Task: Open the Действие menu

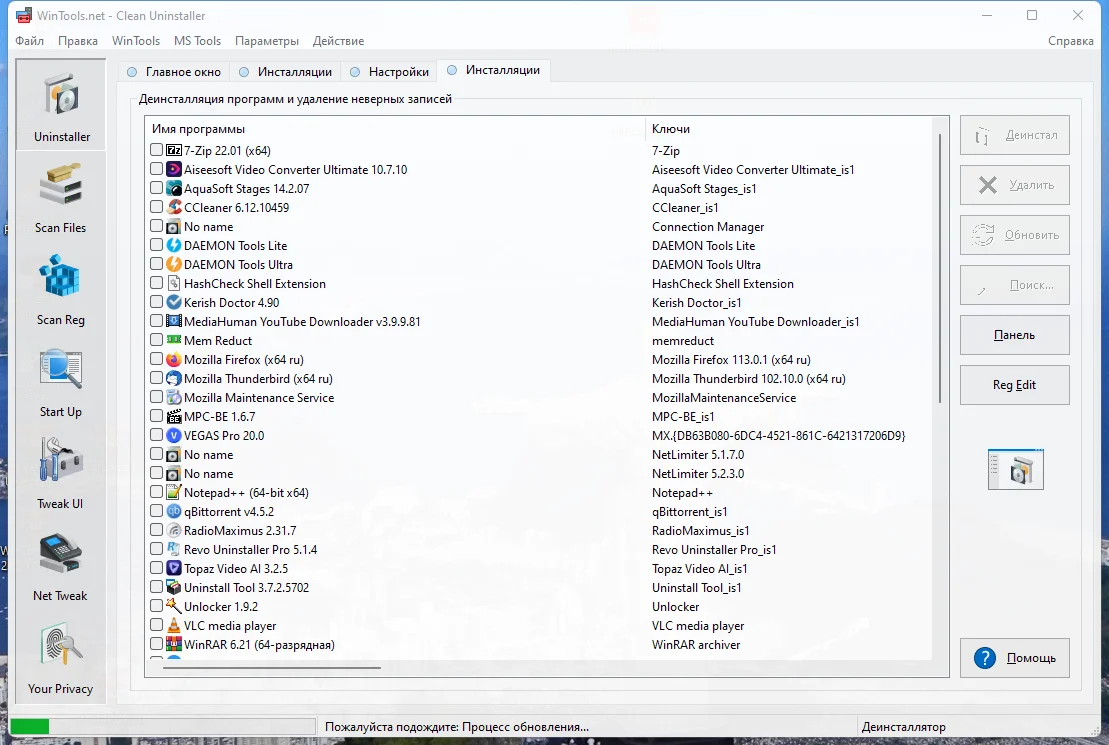Action: tap(338, 41)
